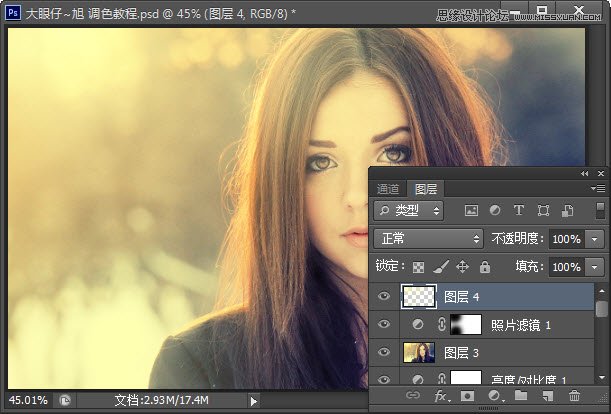
Task: Select the 图层 4 layer thumbnail
Action: point(419,297)
